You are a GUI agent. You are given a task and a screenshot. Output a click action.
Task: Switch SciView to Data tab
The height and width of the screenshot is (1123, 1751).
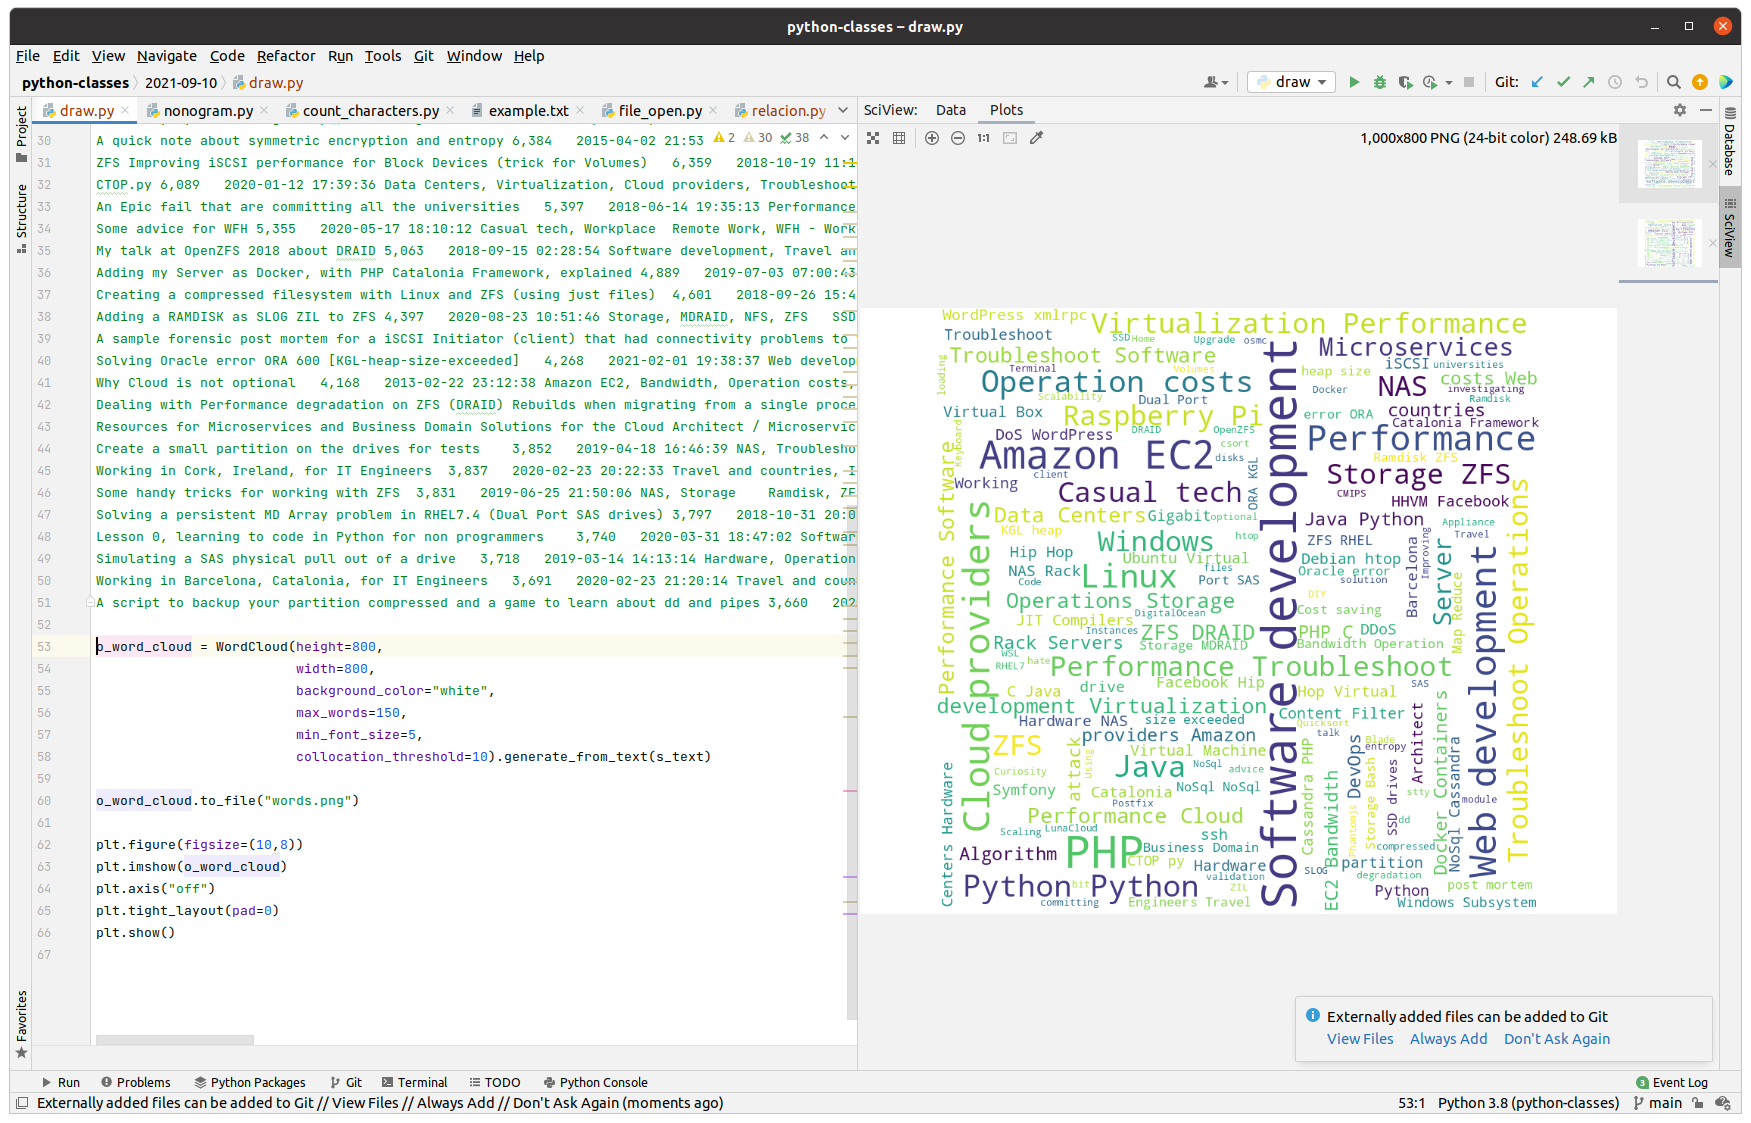click(x=951, y=110)
